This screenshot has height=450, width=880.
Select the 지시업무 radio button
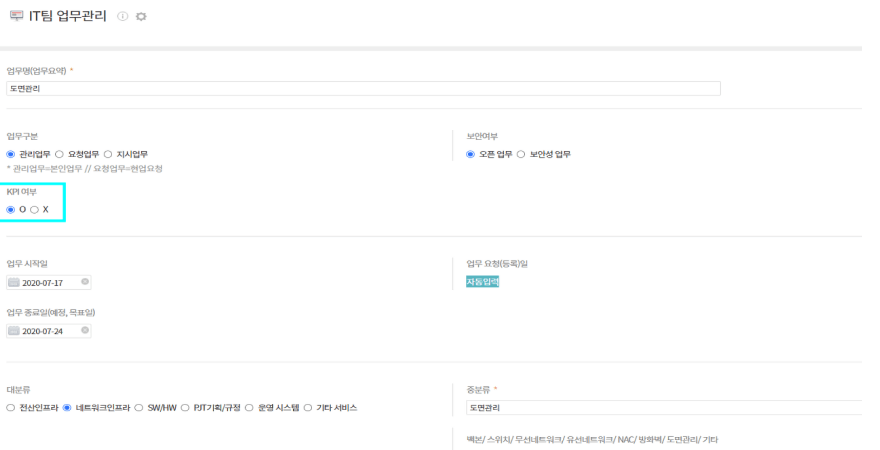[x=108, y=154]
